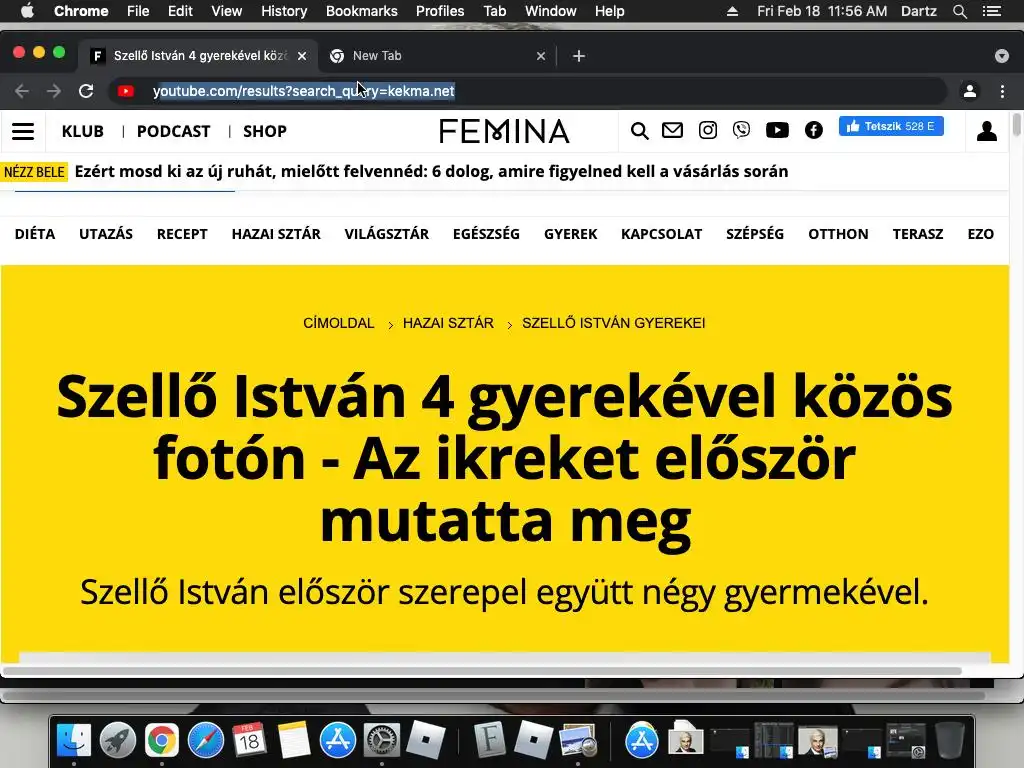This screenshot has width=1024, height=768.
Task: Open the KAPCSOLAT category
Action: [662, 234]
